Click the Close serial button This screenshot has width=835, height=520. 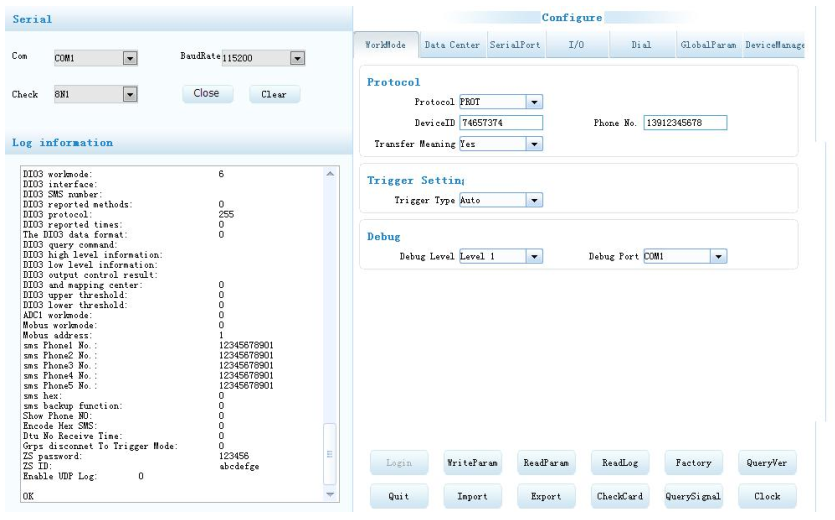click(x=207, y=93)
